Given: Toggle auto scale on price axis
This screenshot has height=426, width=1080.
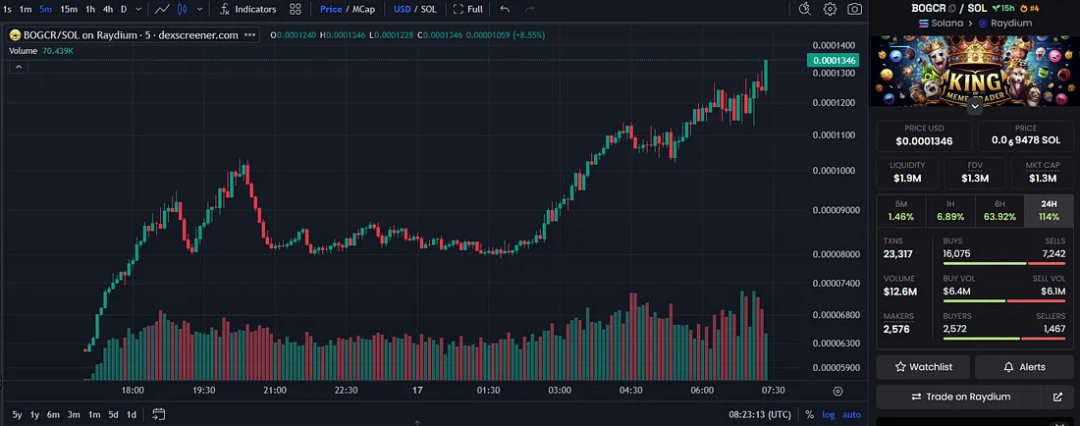Looking at the screenshot, I should click(851, 414).
